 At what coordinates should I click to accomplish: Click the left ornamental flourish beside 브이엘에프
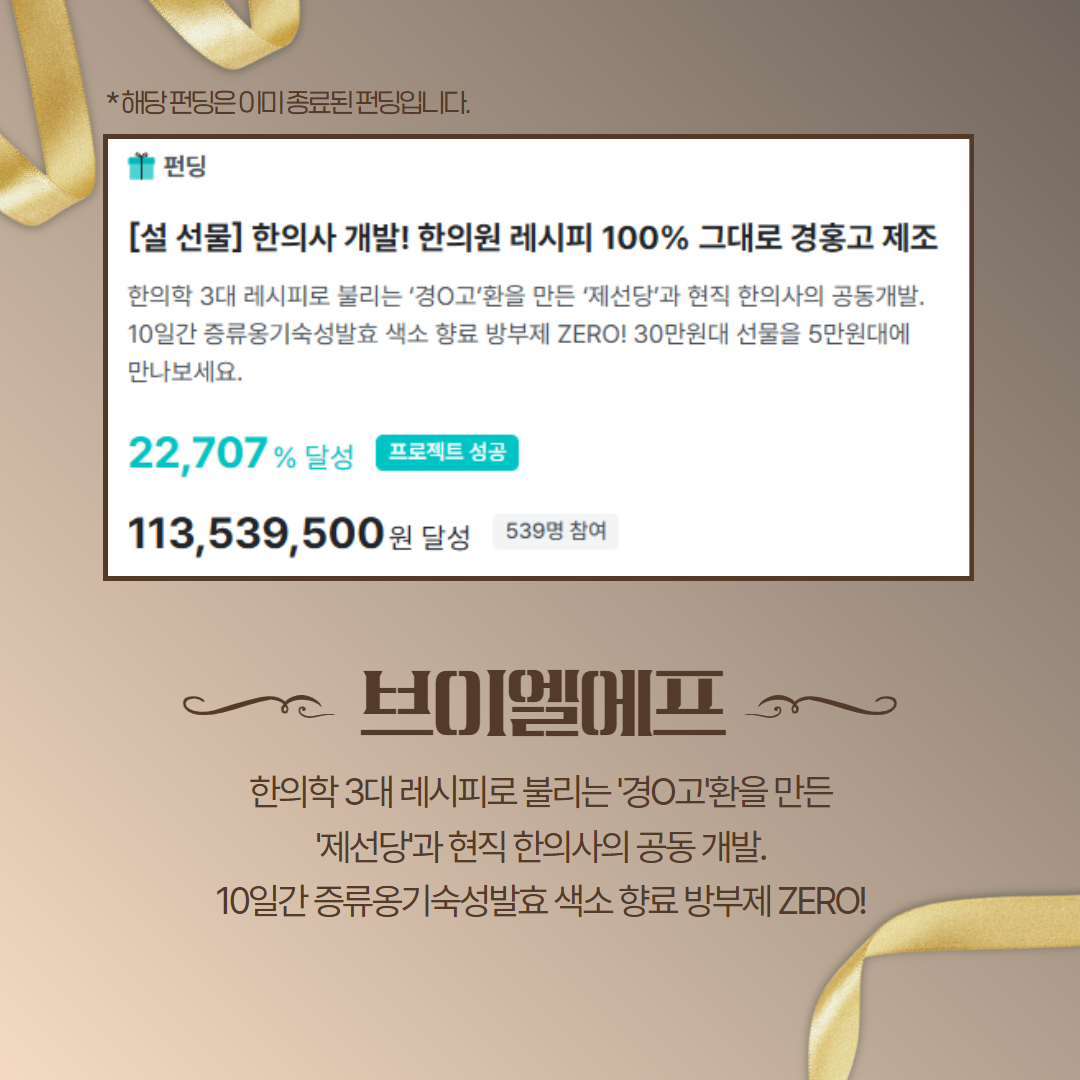258,706
